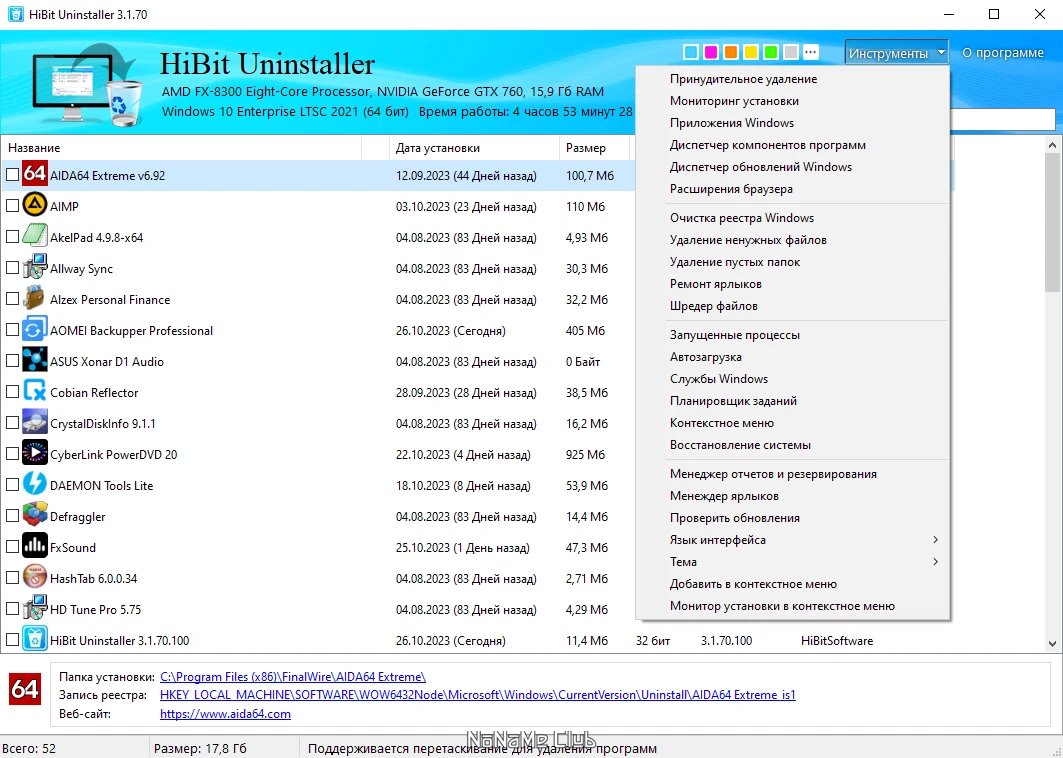Screen dimensions: 1063x758
Task: Click the DAEMON Tools Lite icon
Action: click(x=35, y=485)
